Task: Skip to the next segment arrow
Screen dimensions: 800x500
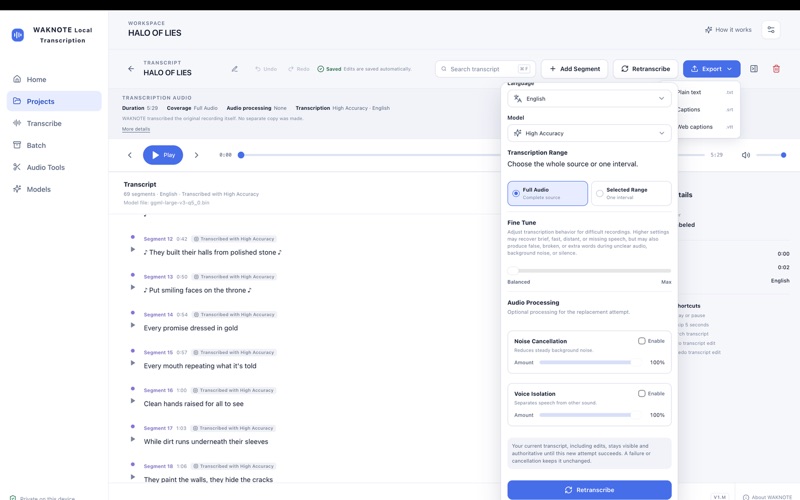Action: pyautogui.click(x=196, y=155)
